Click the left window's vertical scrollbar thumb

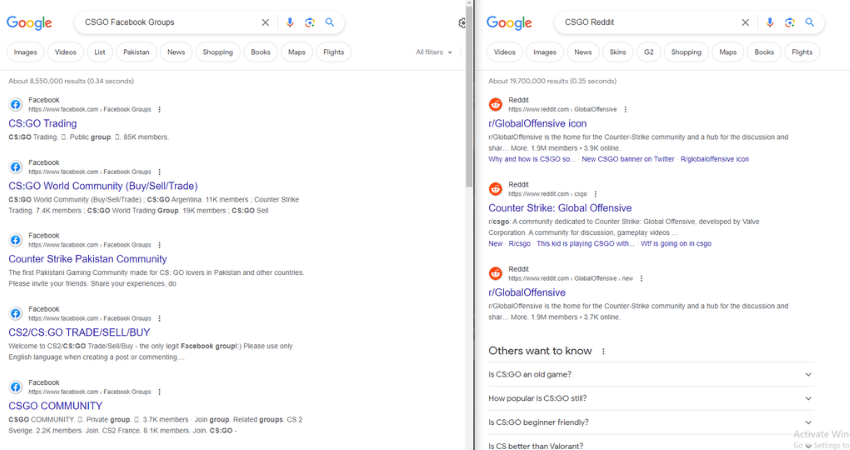(469, 97)
